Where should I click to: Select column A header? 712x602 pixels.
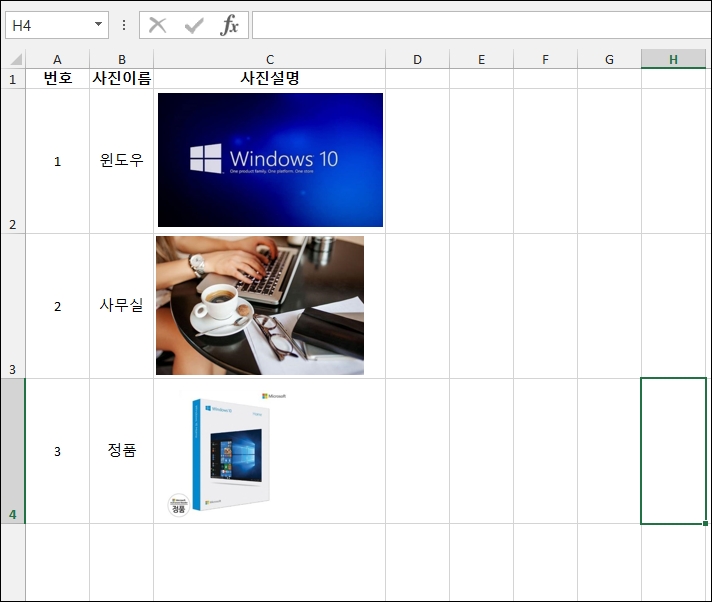pos(57,59)
